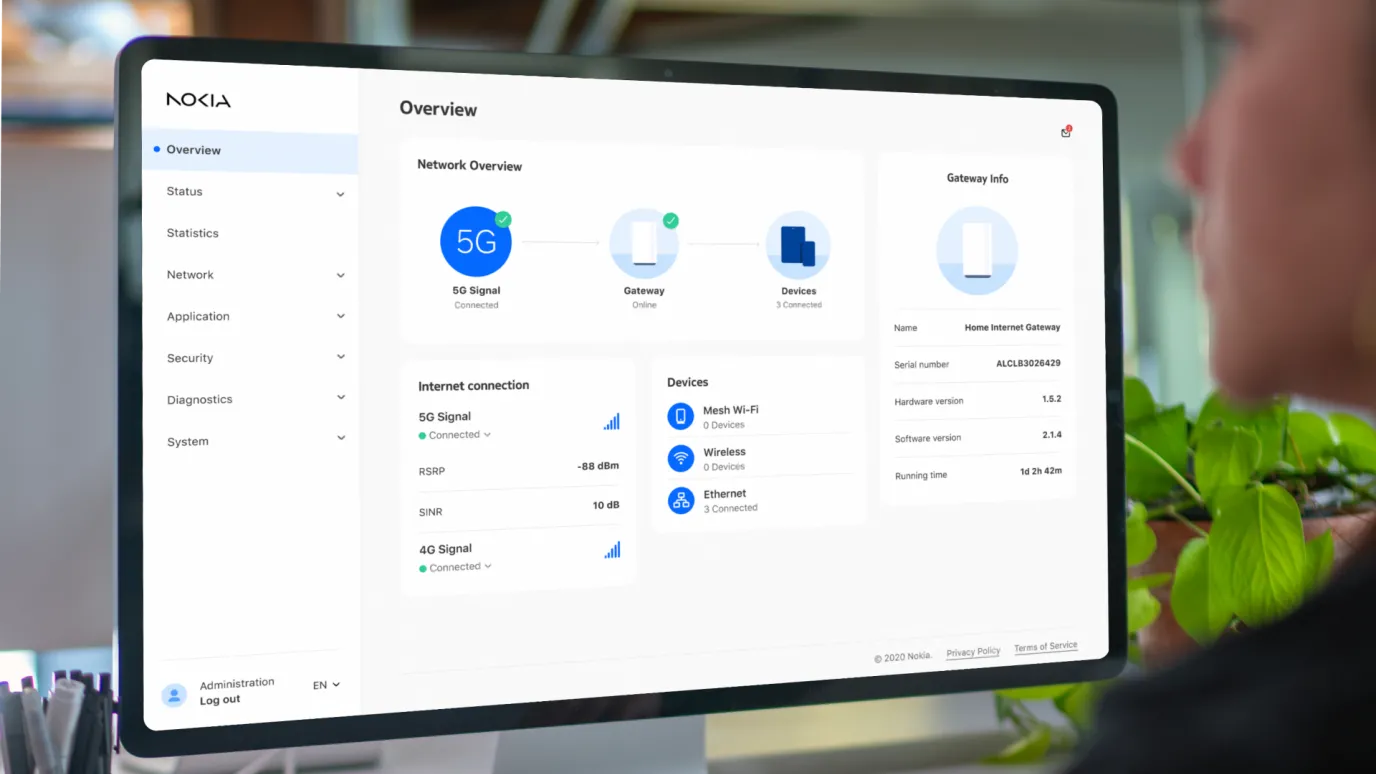Click the Nokia logo
This screenshot has width=1376, height=774.
coord(198,100)
